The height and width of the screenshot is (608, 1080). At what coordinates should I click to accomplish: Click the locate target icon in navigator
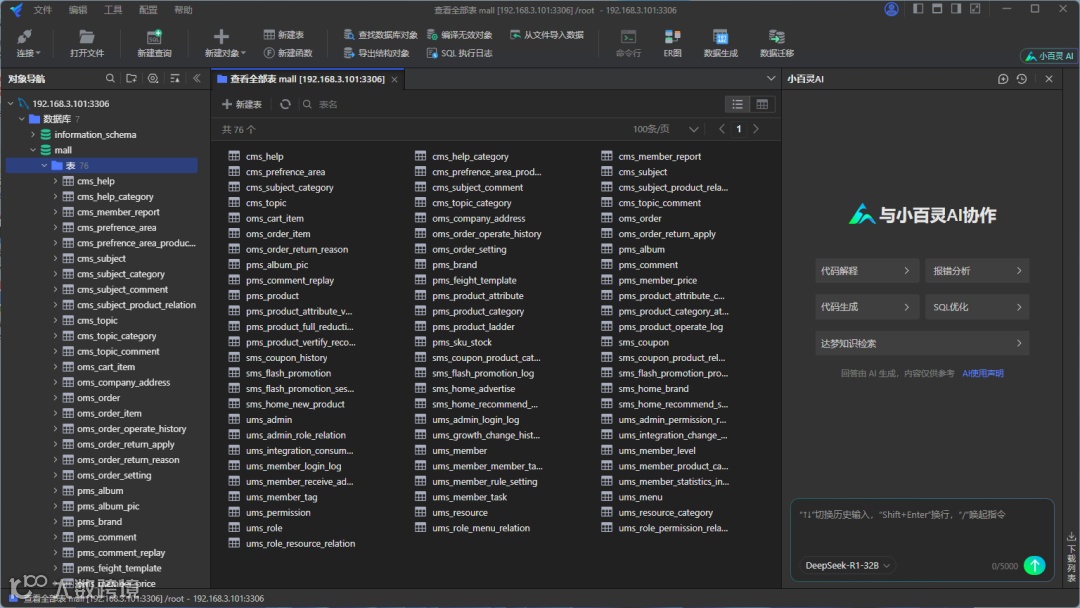(153, 78)
